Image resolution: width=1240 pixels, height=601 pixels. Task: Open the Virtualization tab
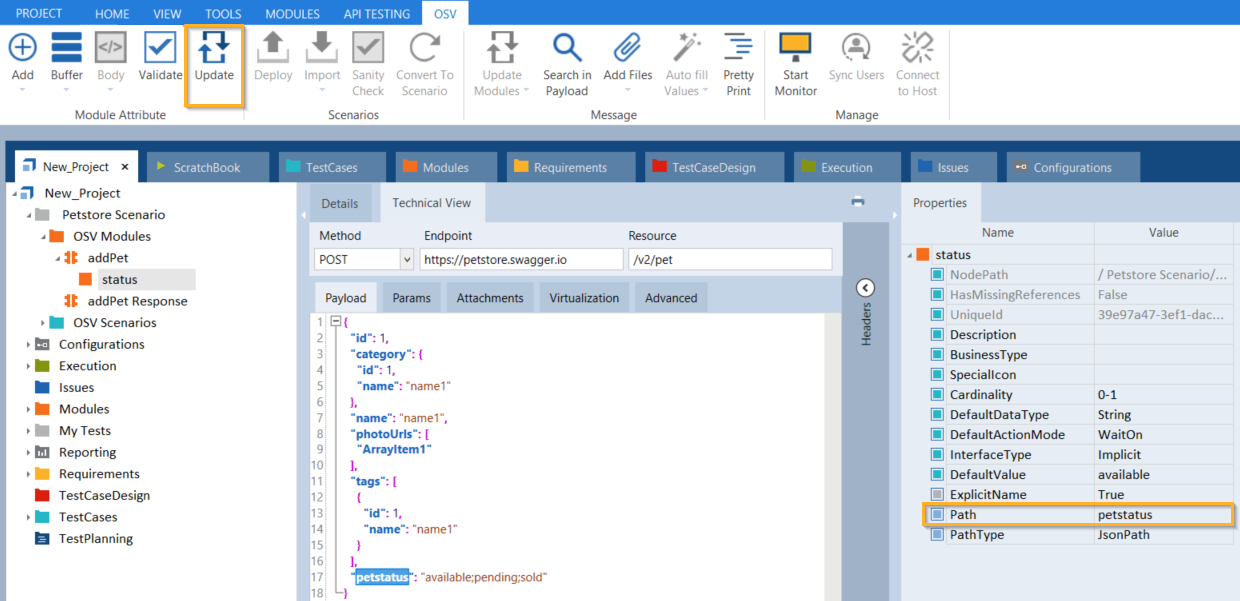click(585, 298)
